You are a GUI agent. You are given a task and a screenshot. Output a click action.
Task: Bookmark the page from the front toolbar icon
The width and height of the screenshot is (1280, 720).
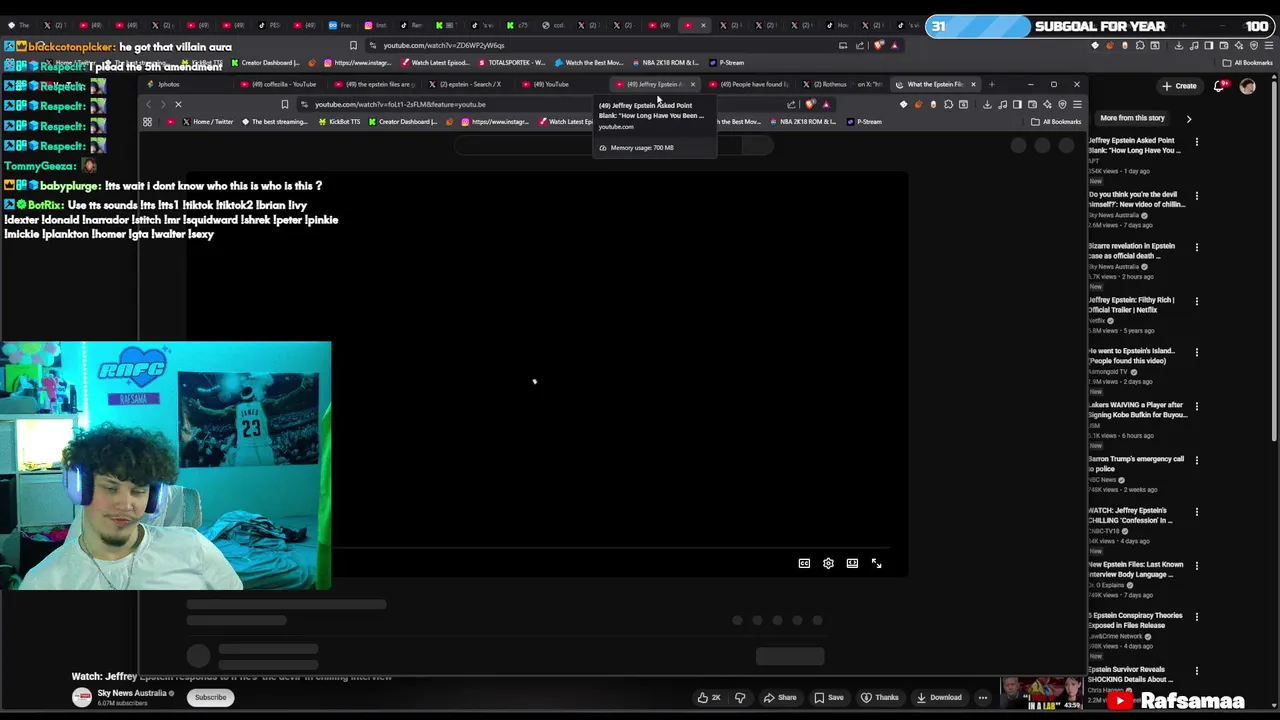[284, 104]
